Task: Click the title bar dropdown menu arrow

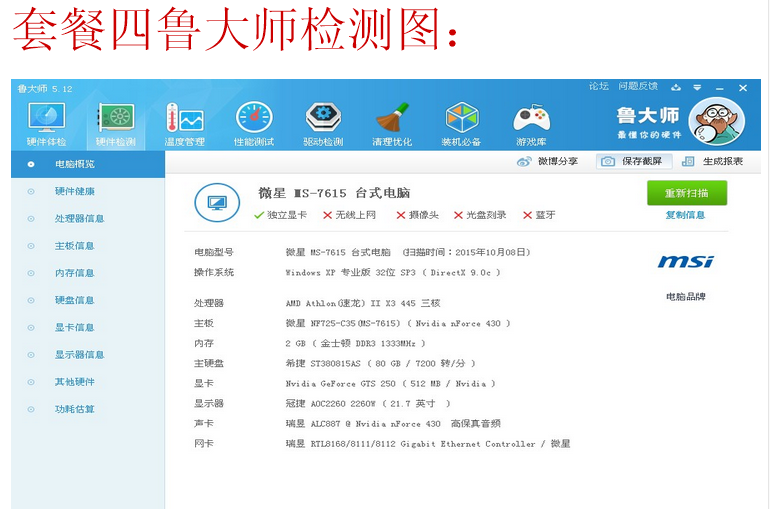Action: (697, 88)
